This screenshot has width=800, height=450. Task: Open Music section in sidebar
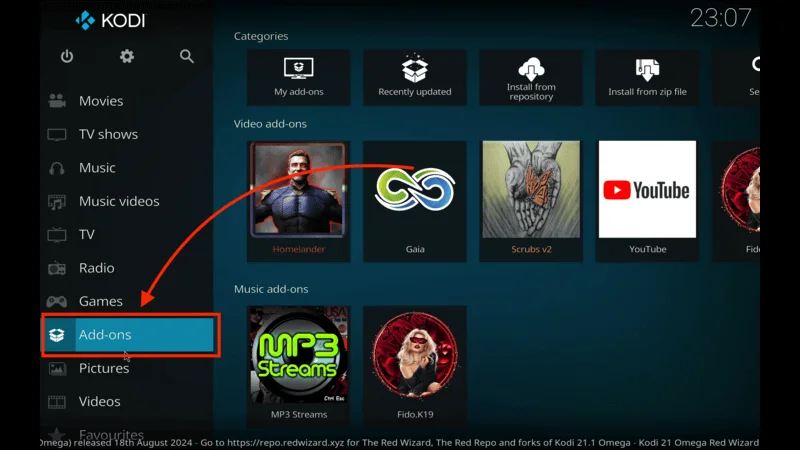pos(127,168)
